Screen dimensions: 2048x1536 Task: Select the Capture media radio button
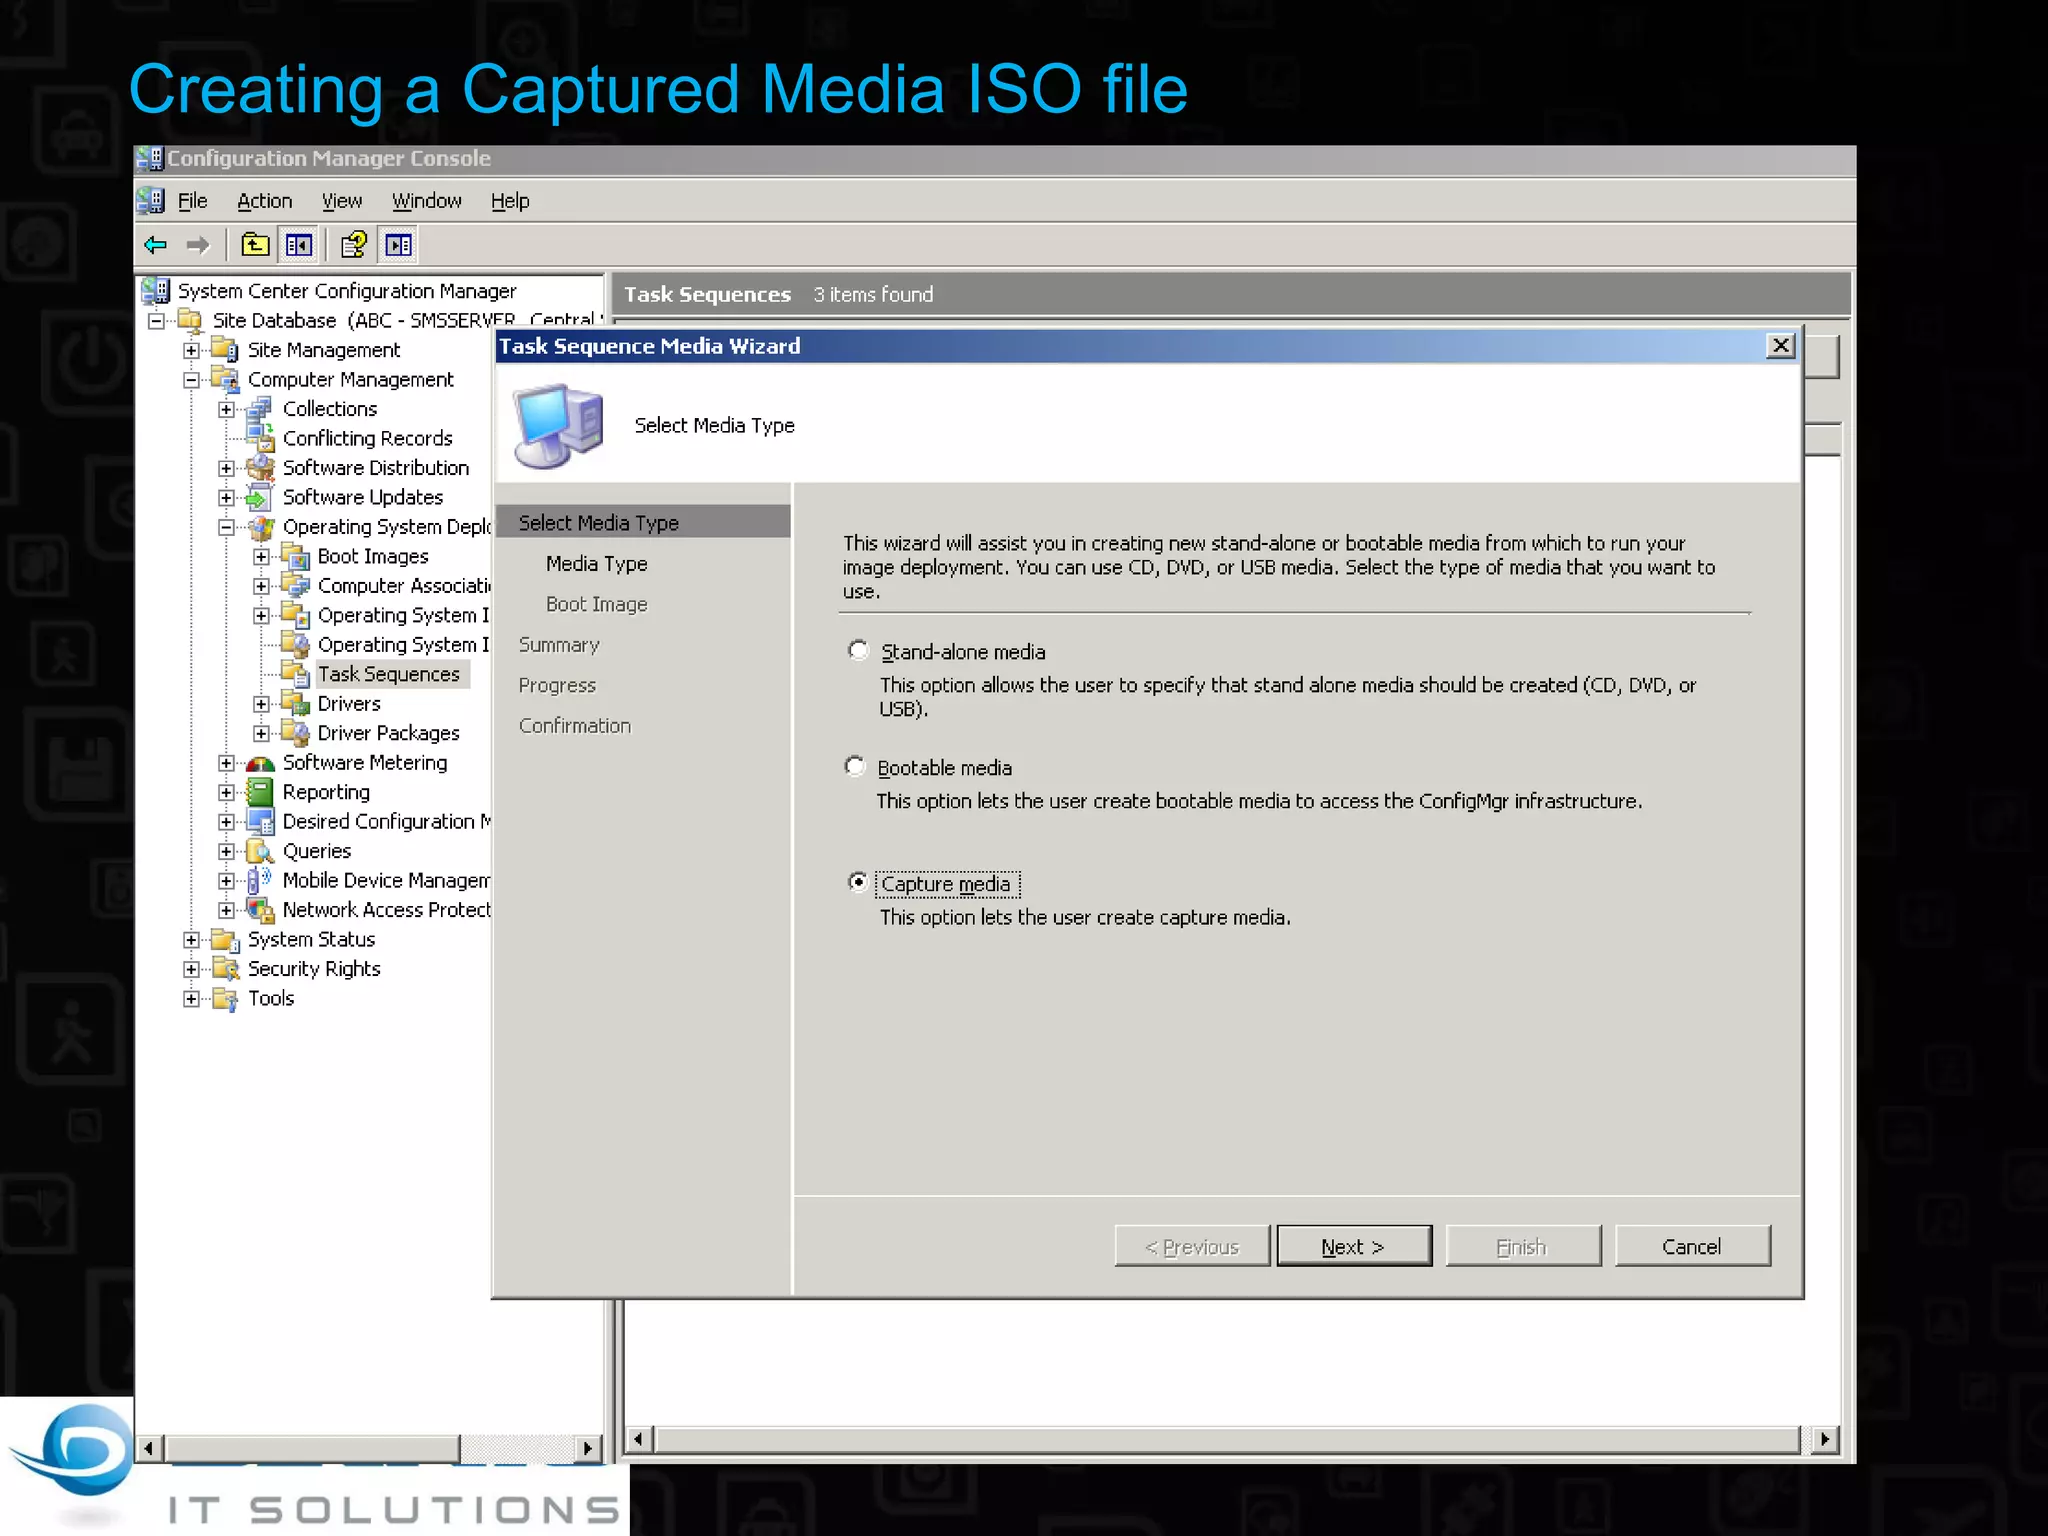pyautogui.click(x=858, y=882)
